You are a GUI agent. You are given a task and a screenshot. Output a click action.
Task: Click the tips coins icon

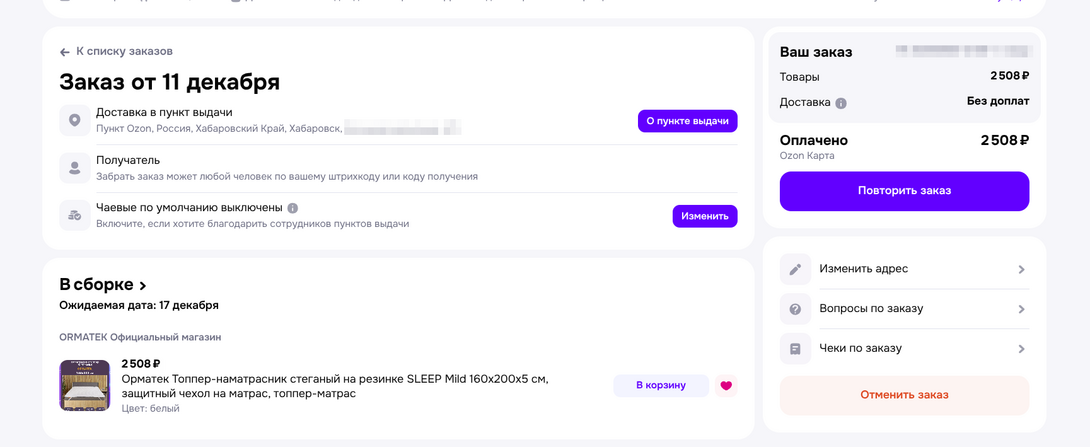coord(75,215)
